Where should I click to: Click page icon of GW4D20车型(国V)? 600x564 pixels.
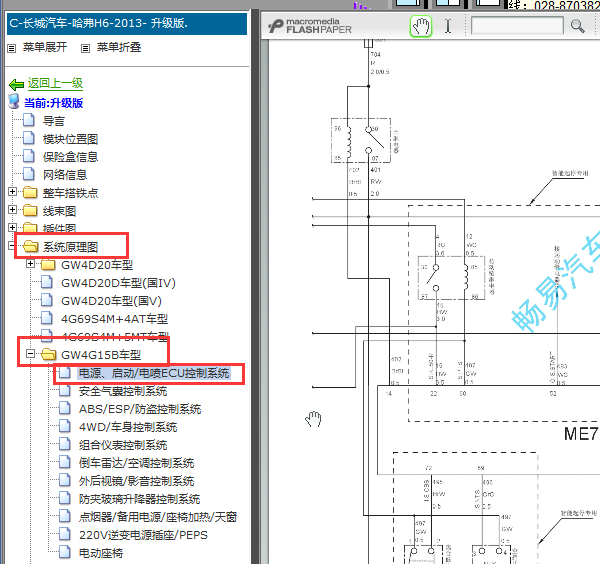tap(47, 300)
